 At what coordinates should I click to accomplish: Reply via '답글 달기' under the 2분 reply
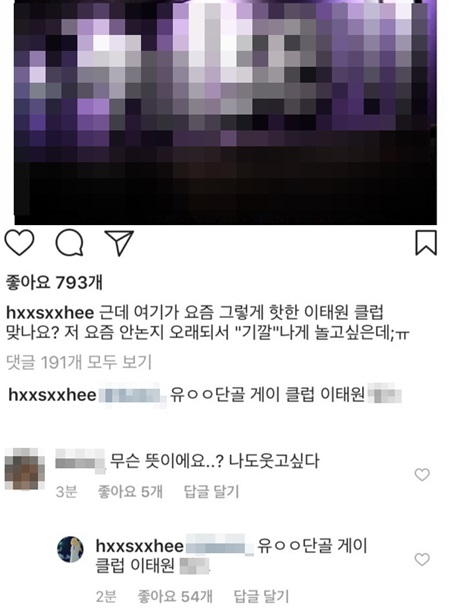click(261, 597)
